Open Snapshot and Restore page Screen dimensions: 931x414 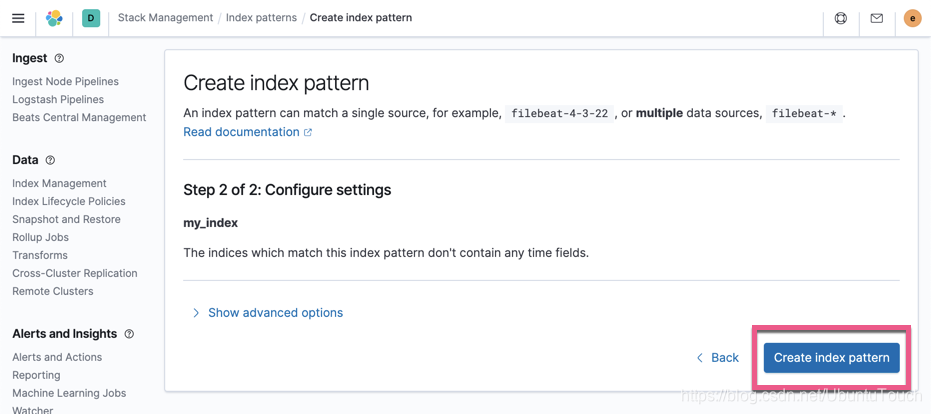tap(66, 220)
